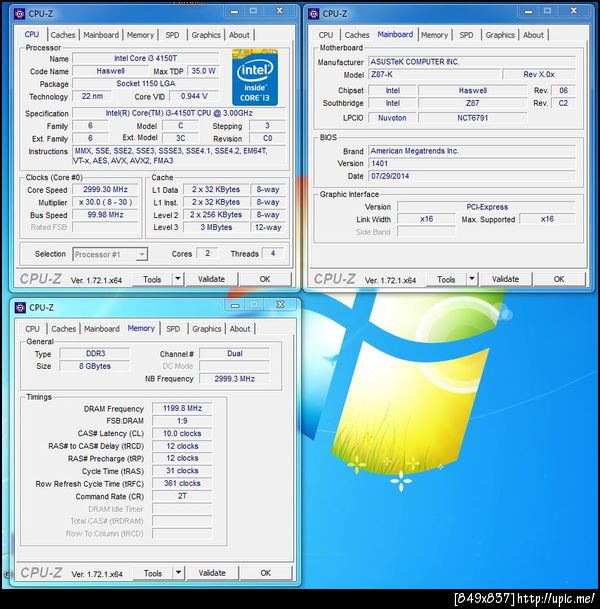
Task: Click OK button in Memory window
Action: (x=266, y=572)
